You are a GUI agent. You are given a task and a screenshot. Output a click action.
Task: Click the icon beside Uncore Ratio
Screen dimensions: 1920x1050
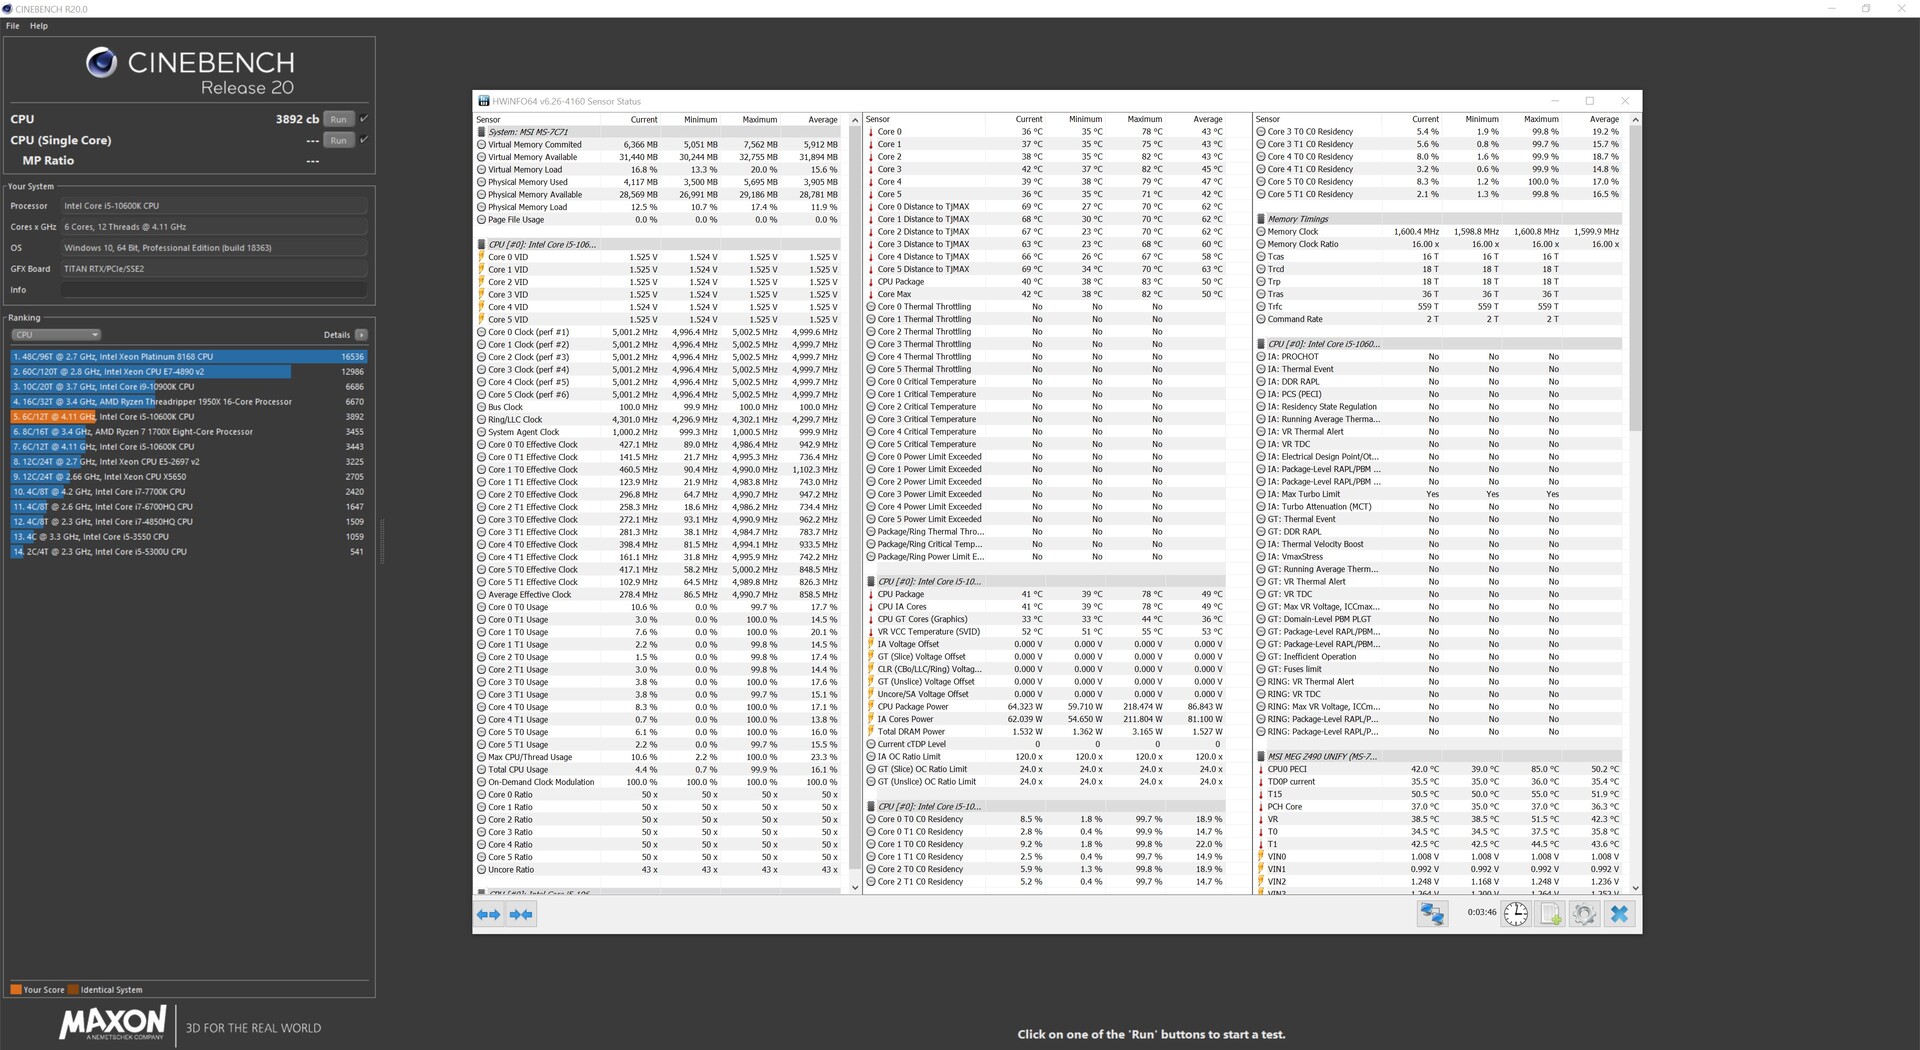pyautogui.click(x=481, y=869)
